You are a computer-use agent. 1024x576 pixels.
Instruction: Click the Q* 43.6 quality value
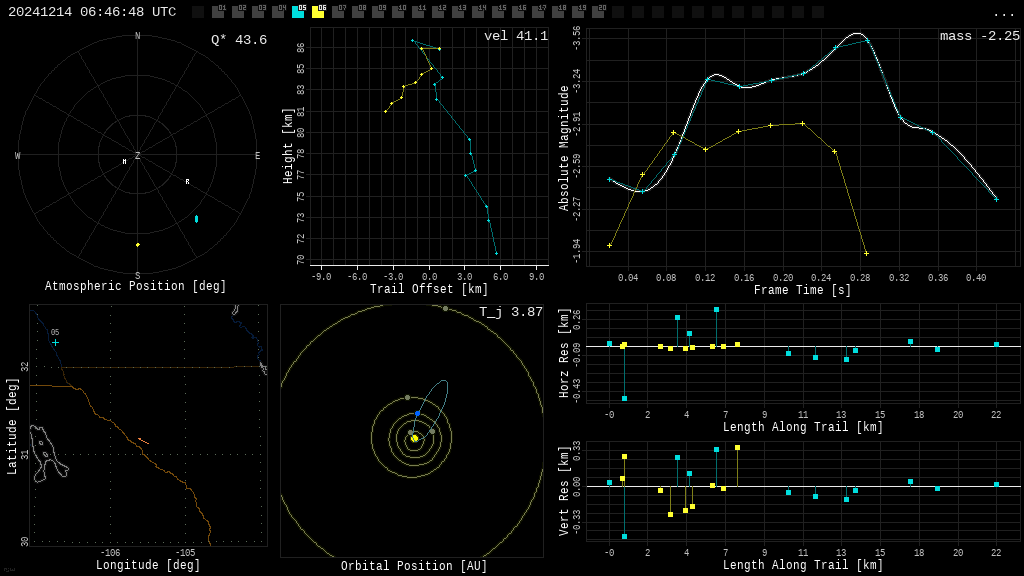point(238,40)
